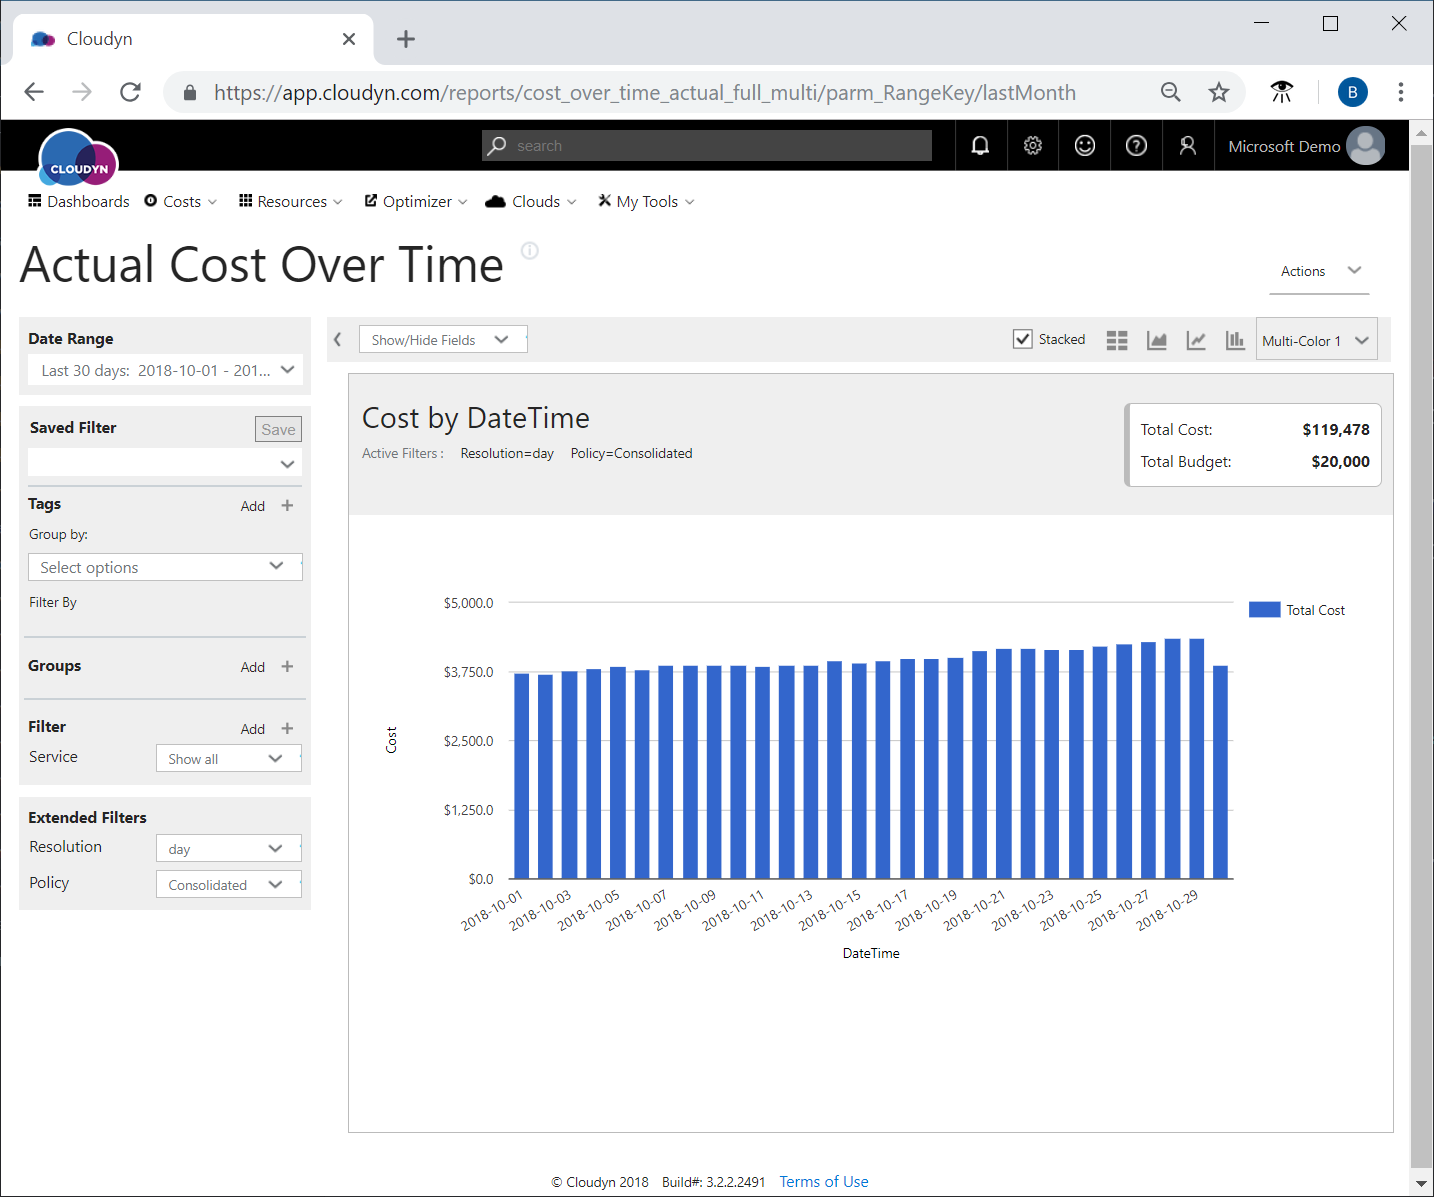This screenshot has height=1197, width=1434.
Task: Open the help question mark icon
Action: point(1136,146)
